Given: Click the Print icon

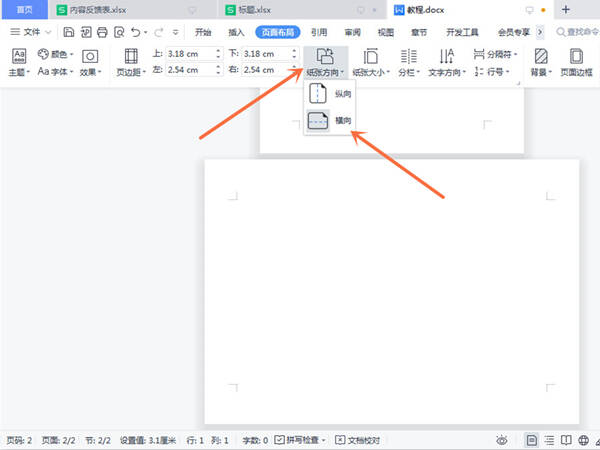Looking at the screenshot, I should point(102,32).
